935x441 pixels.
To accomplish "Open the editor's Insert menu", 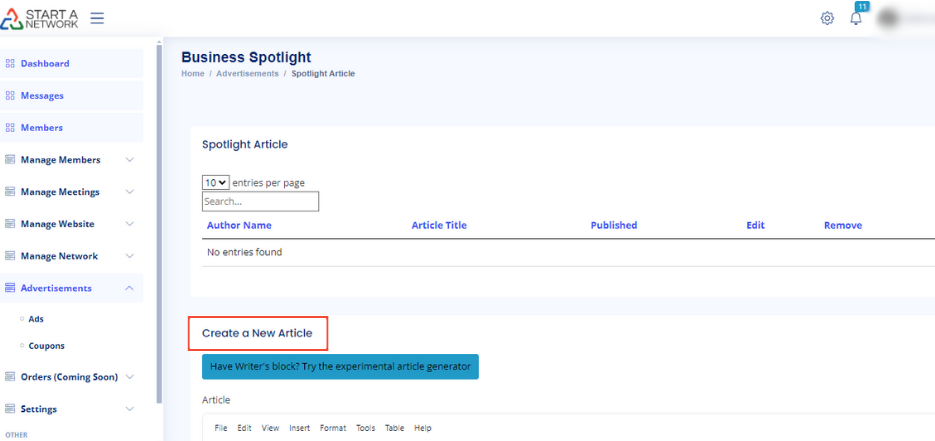I will coord(299,428).
